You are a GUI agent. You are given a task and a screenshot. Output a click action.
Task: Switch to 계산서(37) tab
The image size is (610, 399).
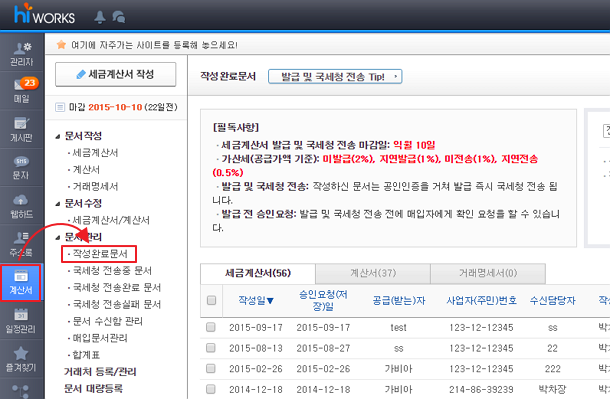(373, 273)
